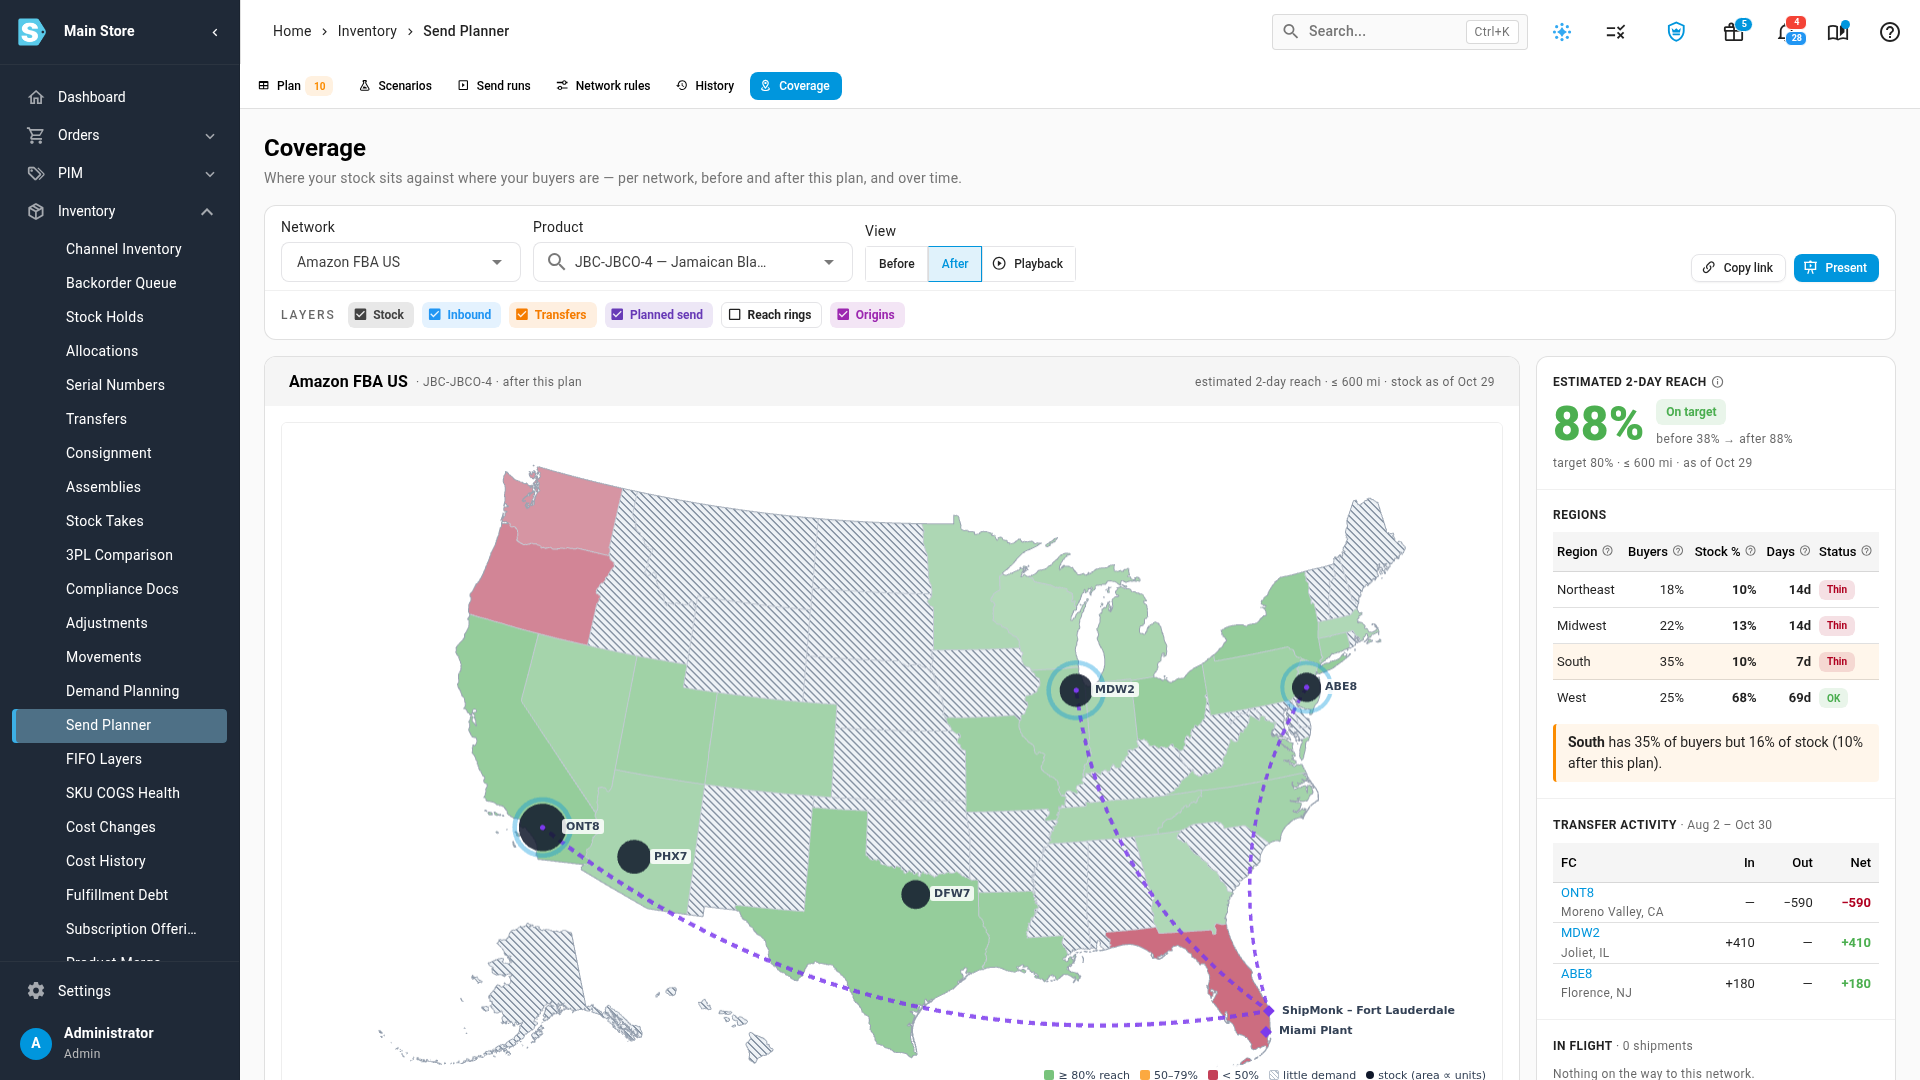Open the Plan tab
This screenshot has width=1920, height=1080.
(x=294, y=86)
